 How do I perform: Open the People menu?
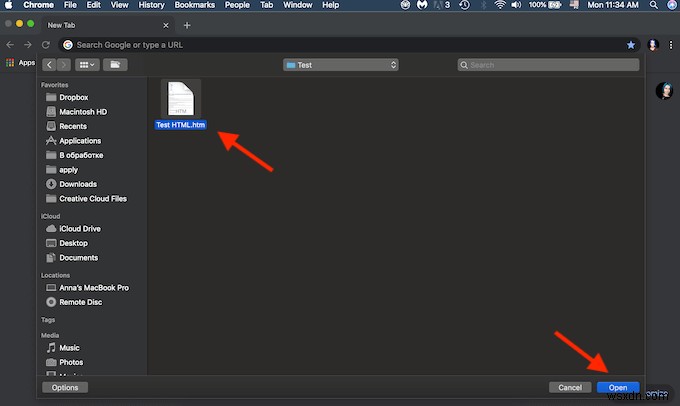coord(237,5)
